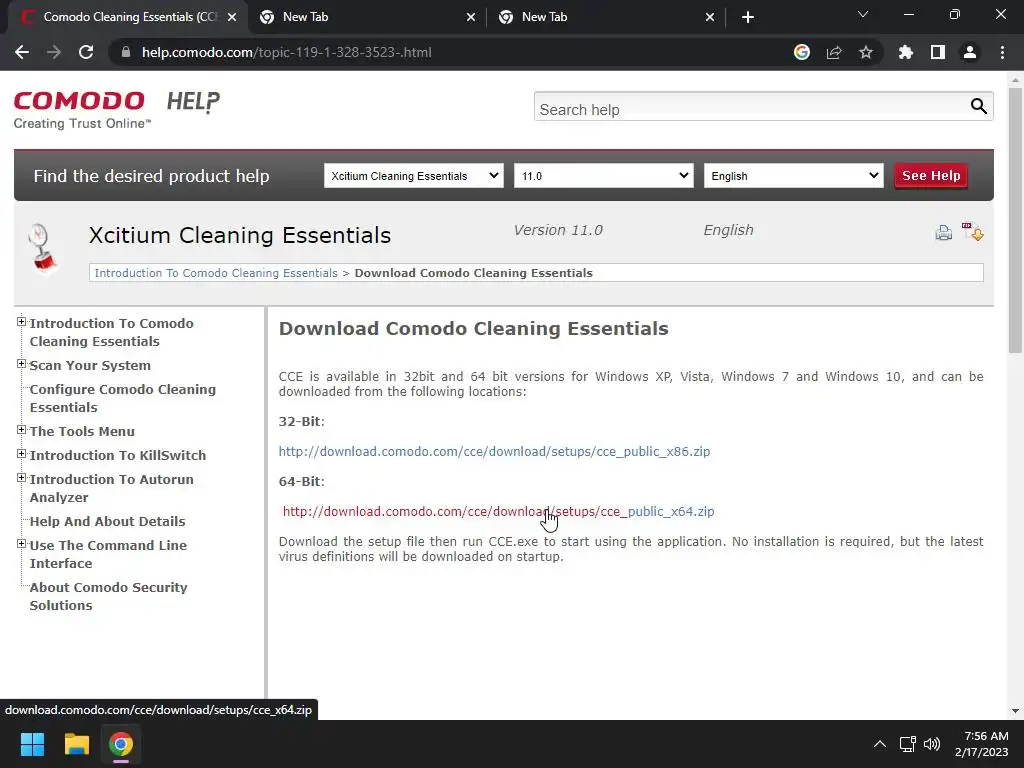The image size is (1024, 768).
Task: Go back using the browser back arrow
Action: (x=22, y=52)
